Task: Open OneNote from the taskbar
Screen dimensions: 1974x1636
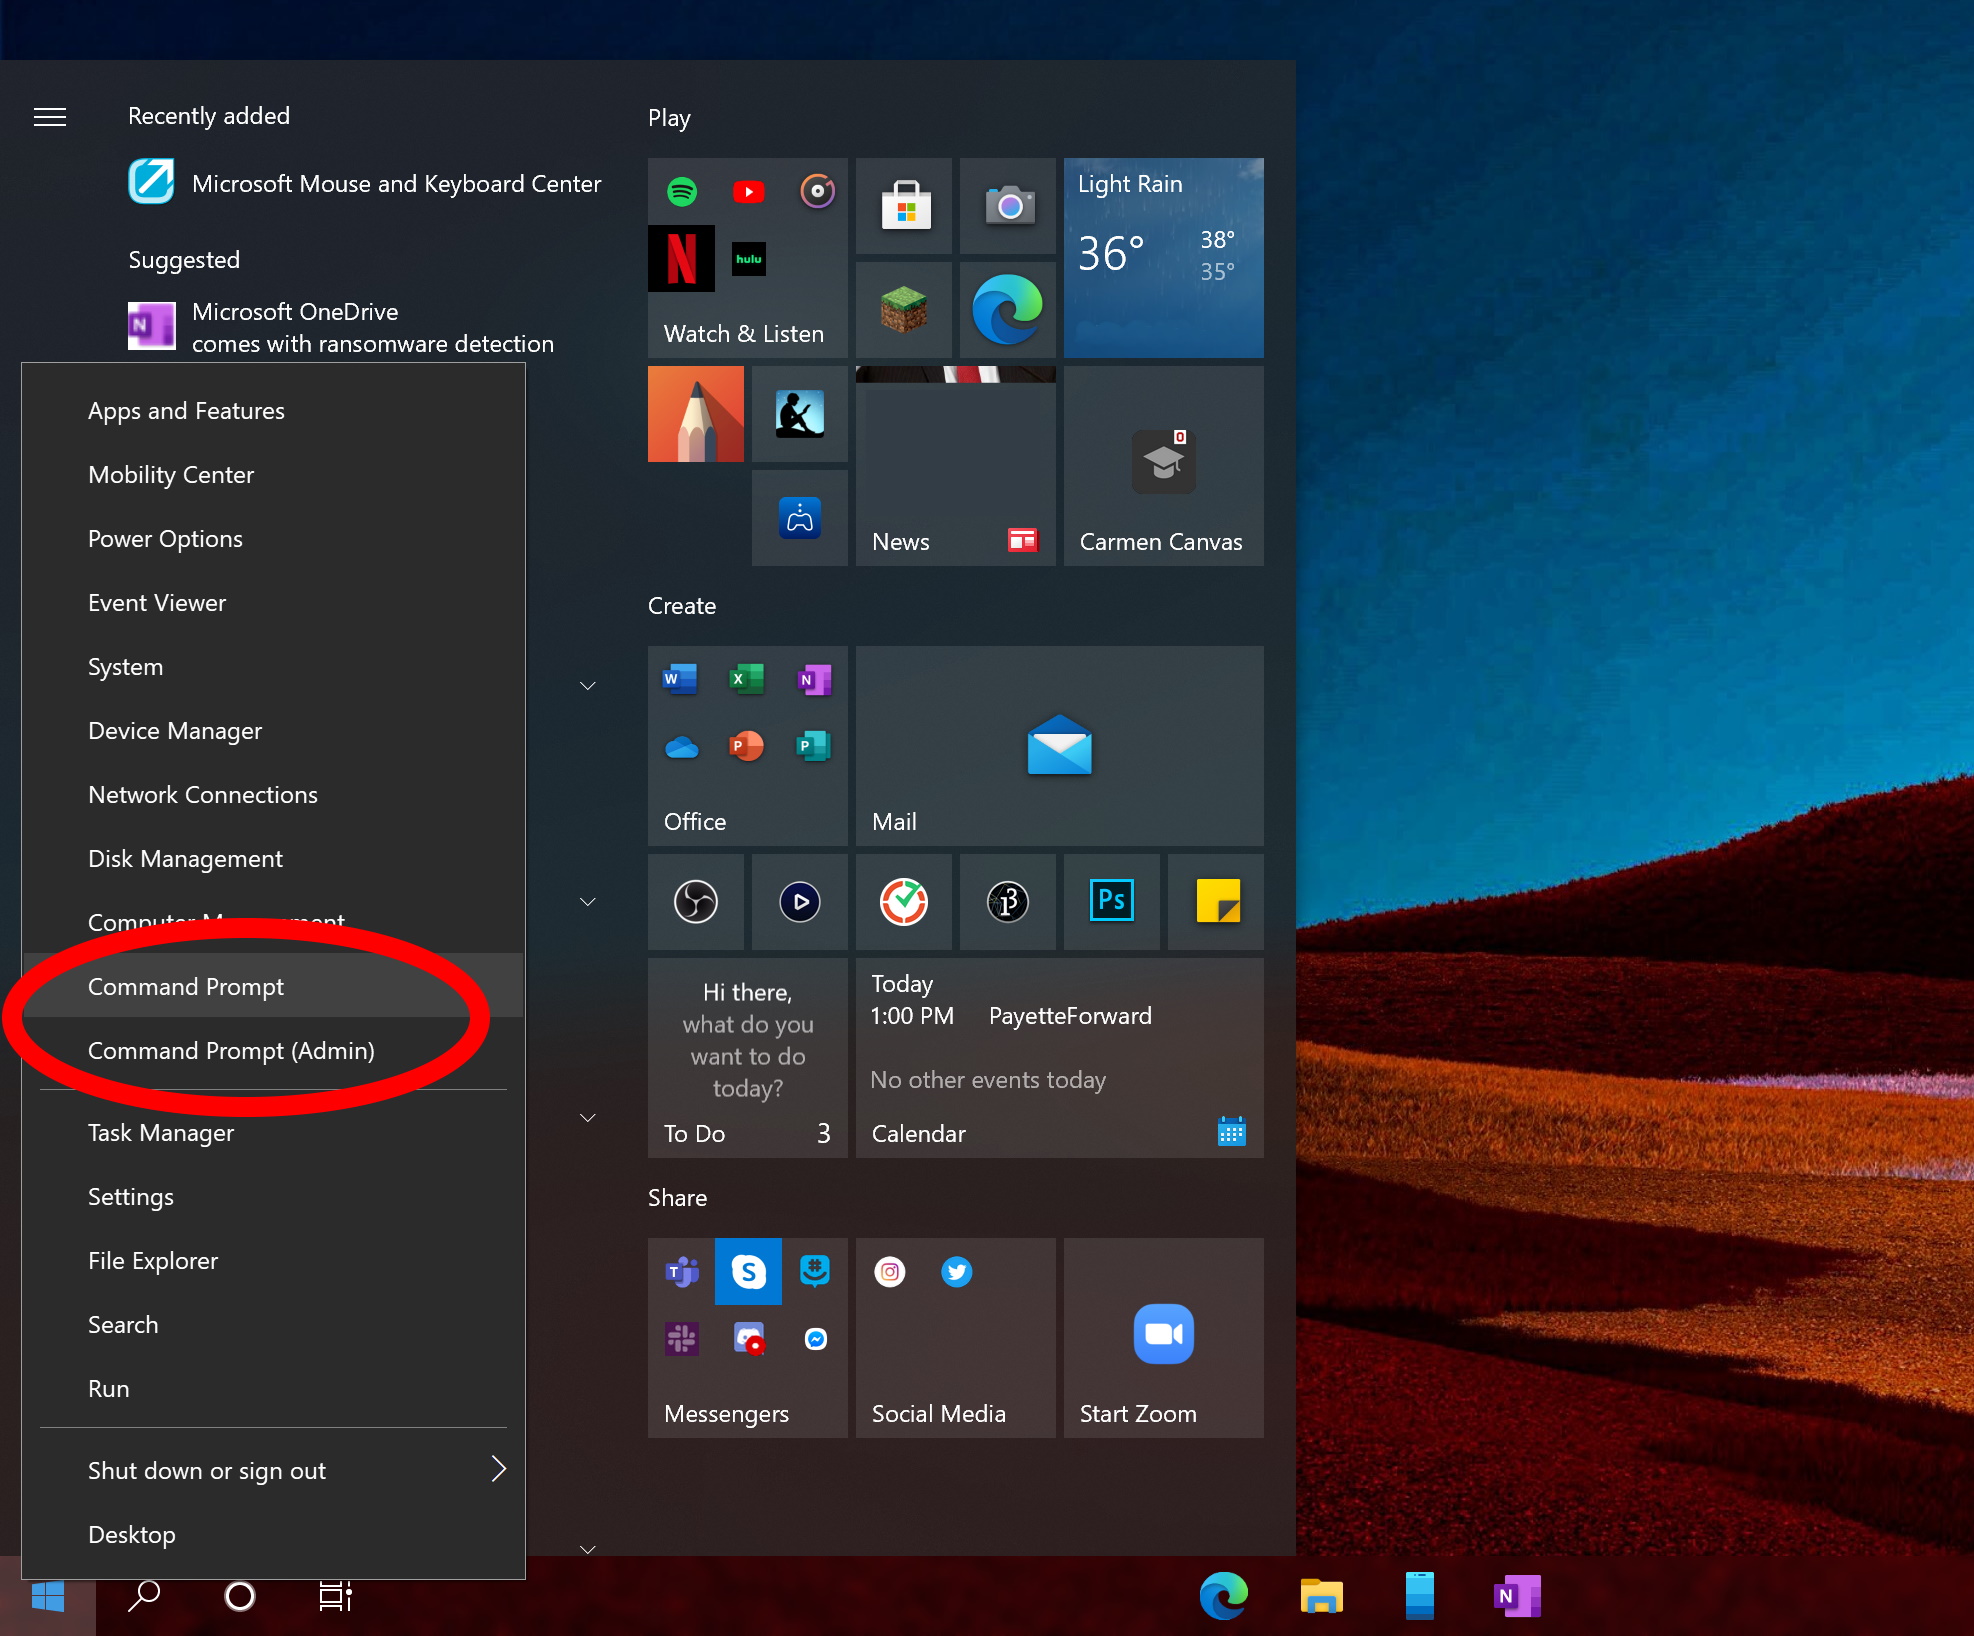Action: [1516, 1596]
